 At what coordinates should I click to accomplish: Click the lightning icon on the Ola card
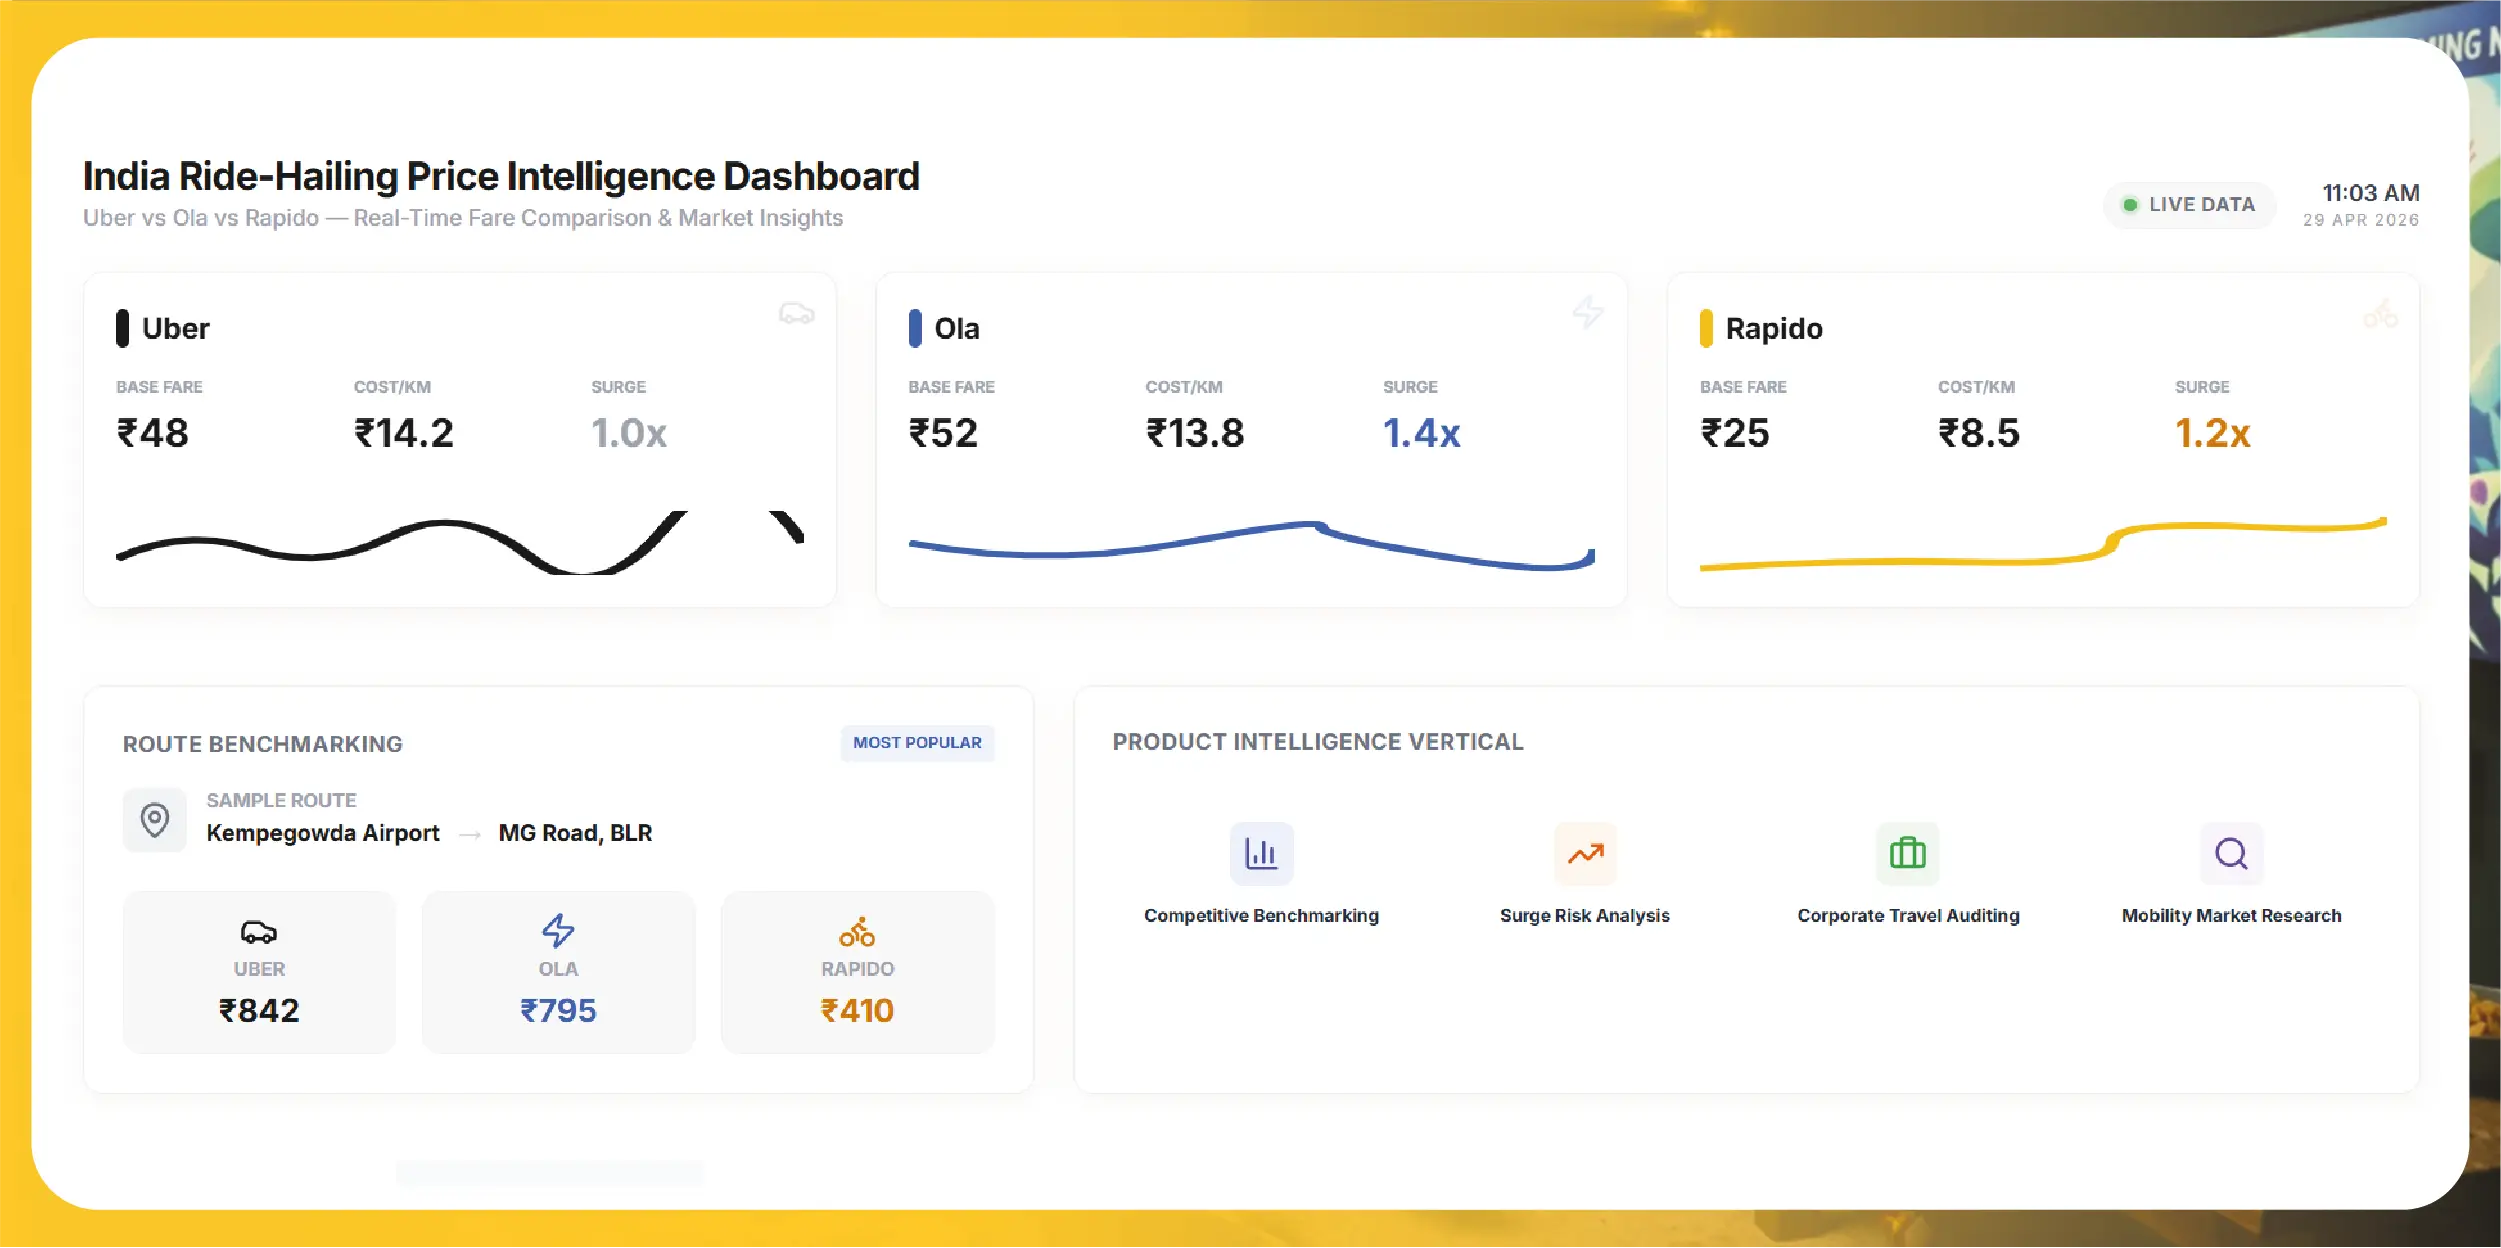1588,312
